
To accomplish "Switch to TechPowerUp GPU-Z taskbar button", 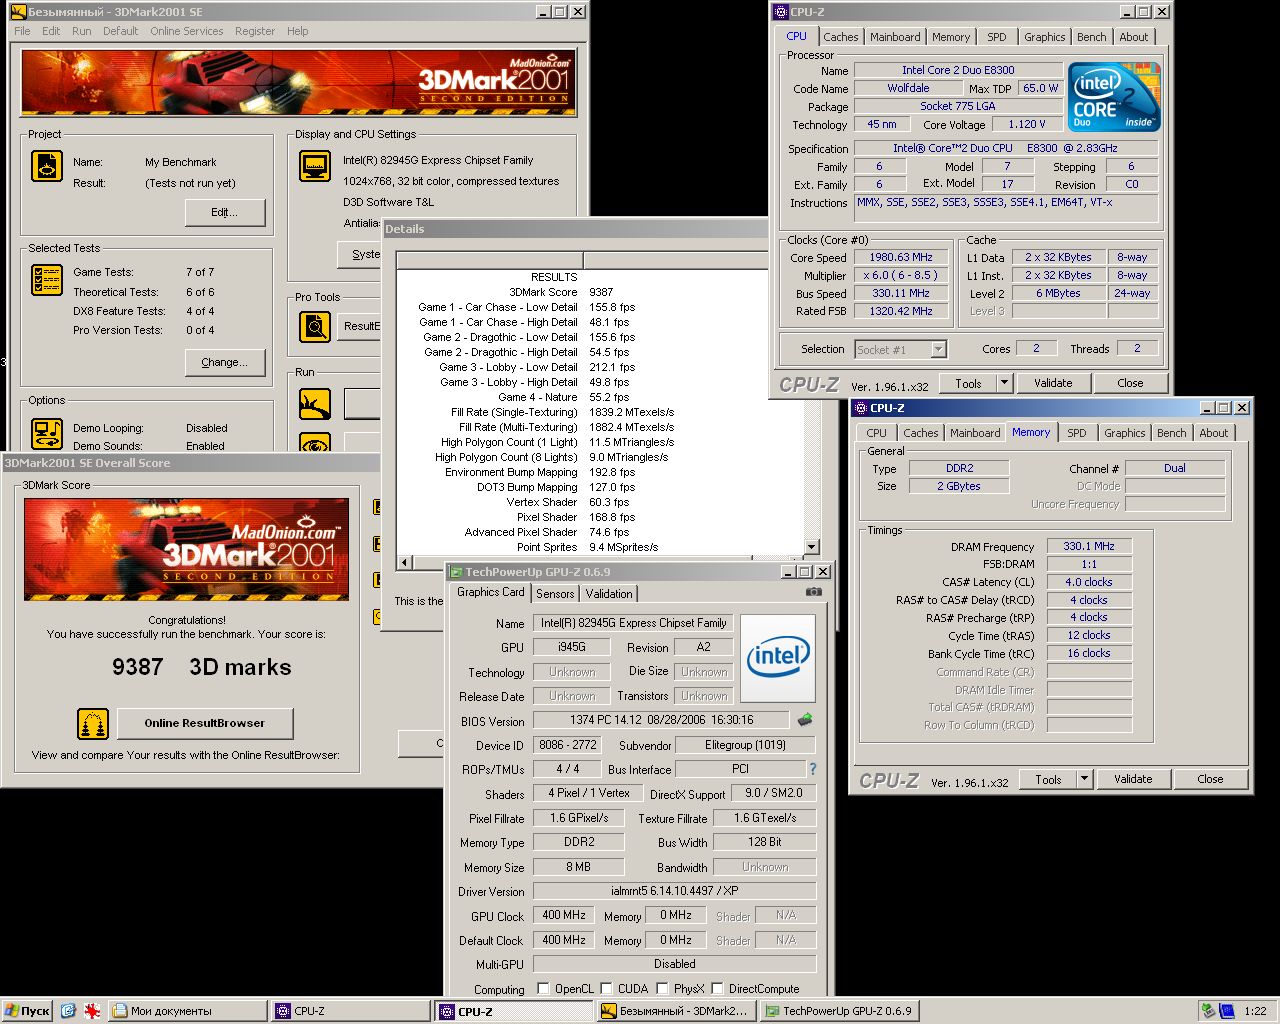I will (838, 1011).
